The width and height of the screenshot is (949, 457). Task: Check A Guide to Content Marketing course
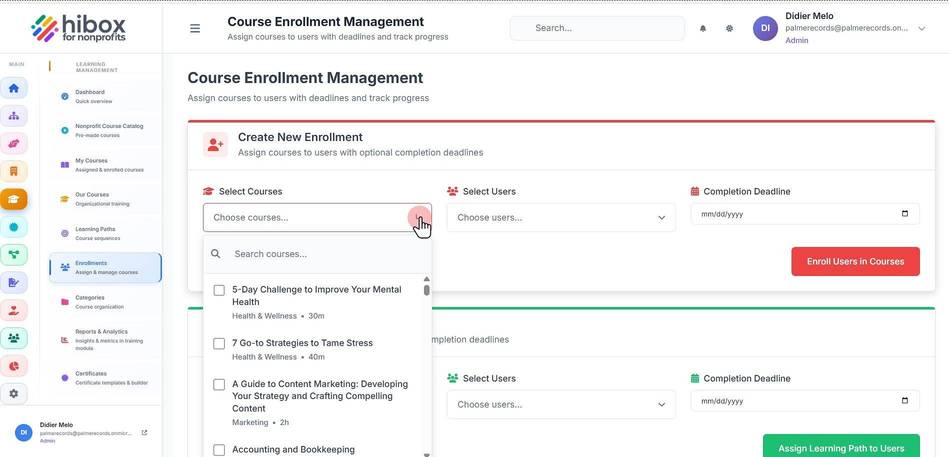(219, 385)
